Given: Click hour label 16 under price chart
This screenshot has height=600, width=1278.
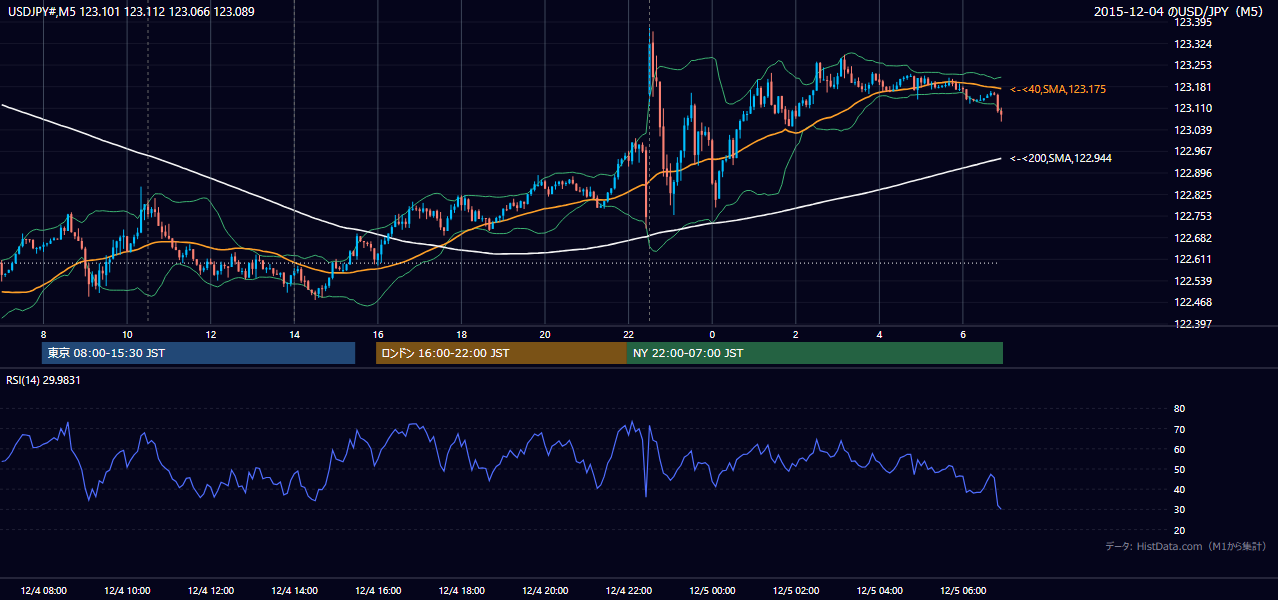Looking at the screenshot, I should [x=377, y=334].
